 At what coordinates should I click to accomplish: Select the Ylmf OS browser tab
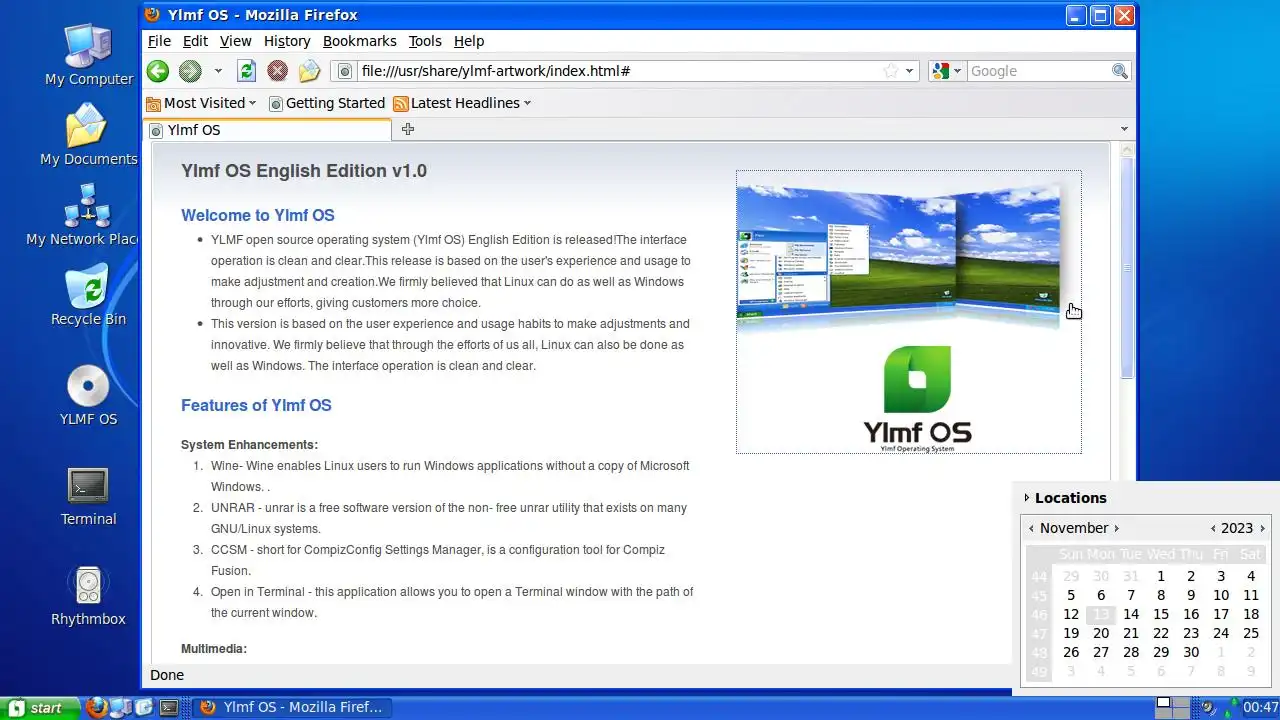pos(268,130)
